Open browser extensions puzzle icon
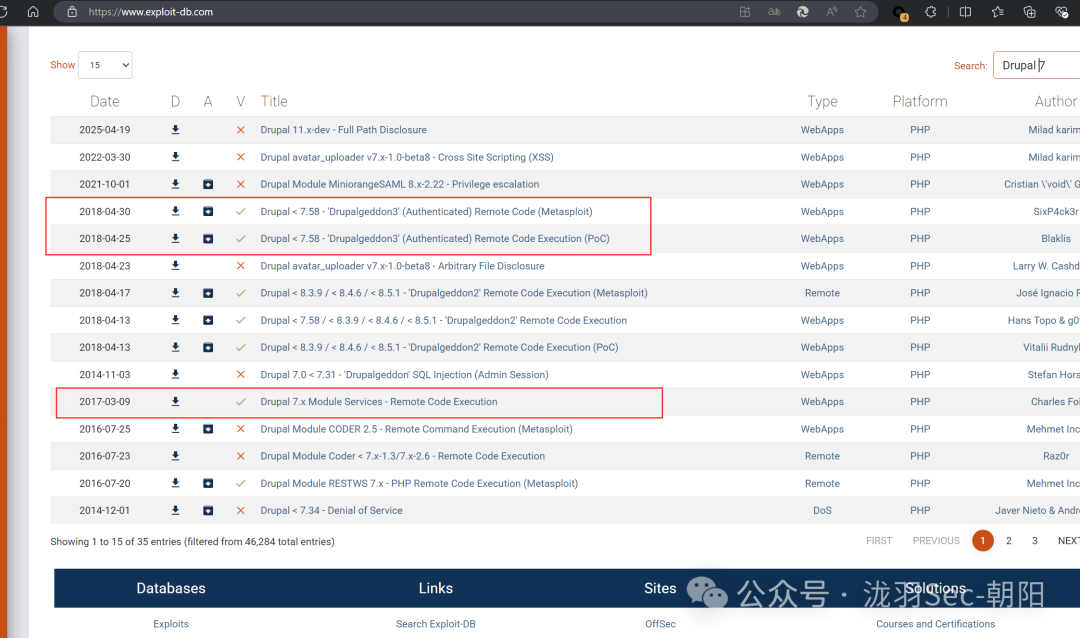This screenshot has height=638, width=1080. (x=931, y=12)
